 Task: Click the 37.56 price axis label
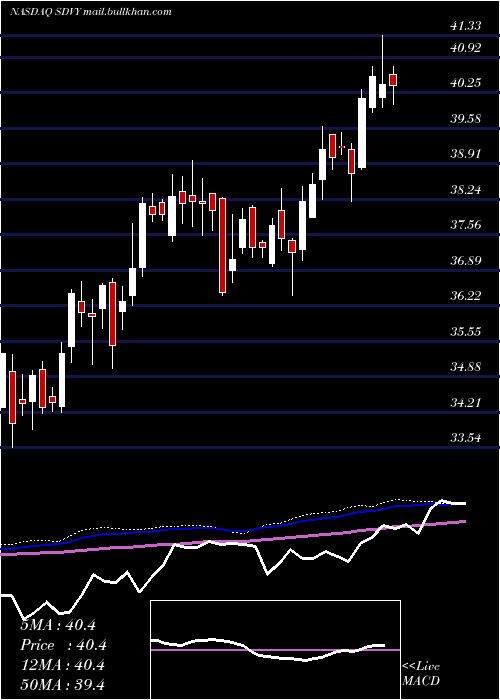[x=466, y=225]
